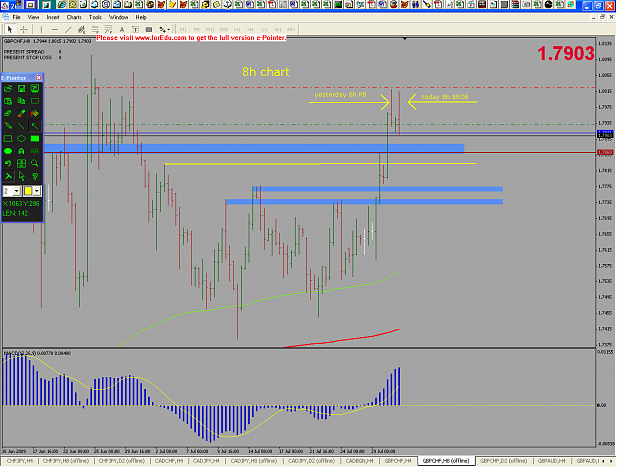Select the horizontal line drawing tool
Viewport: 625px width, 467px height.
[55, 29]
